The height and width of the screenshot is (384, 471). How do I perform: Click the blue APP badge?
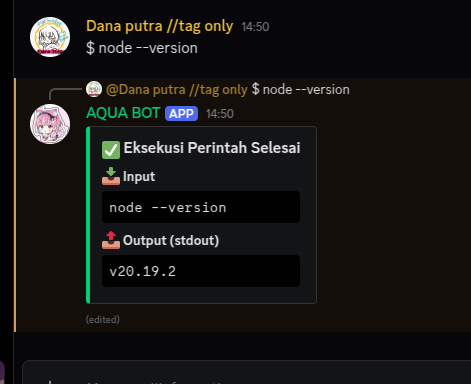(x=181, y=114)
